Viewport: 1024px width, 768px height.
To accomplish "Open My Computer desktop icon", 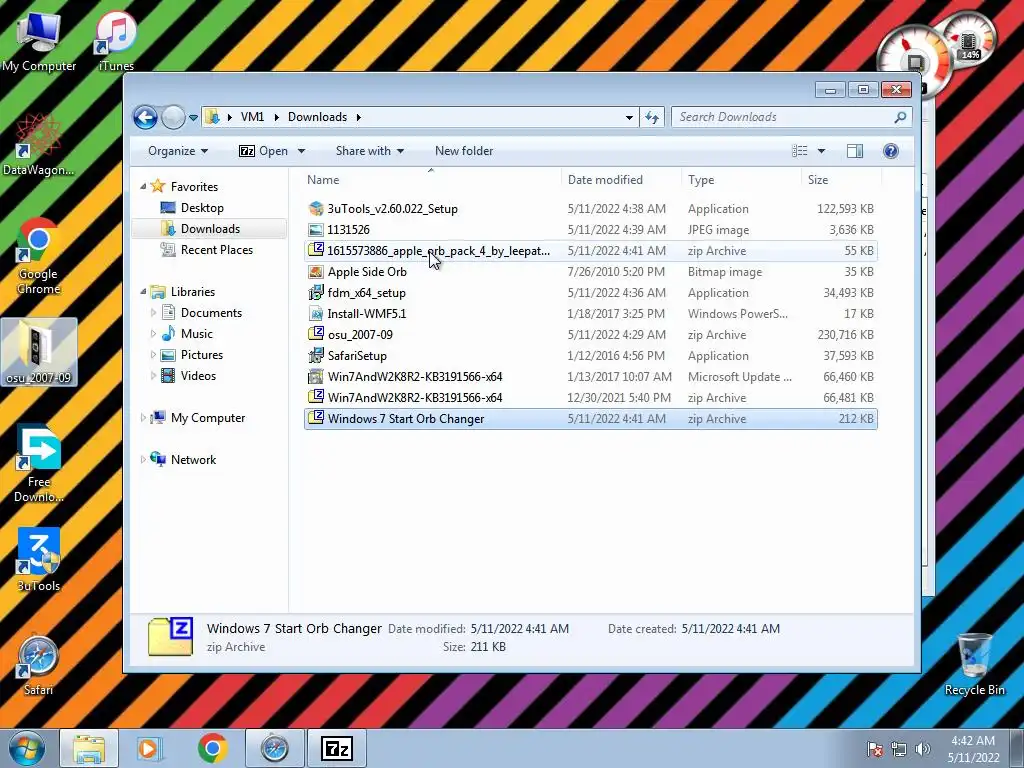I will 39,40.
